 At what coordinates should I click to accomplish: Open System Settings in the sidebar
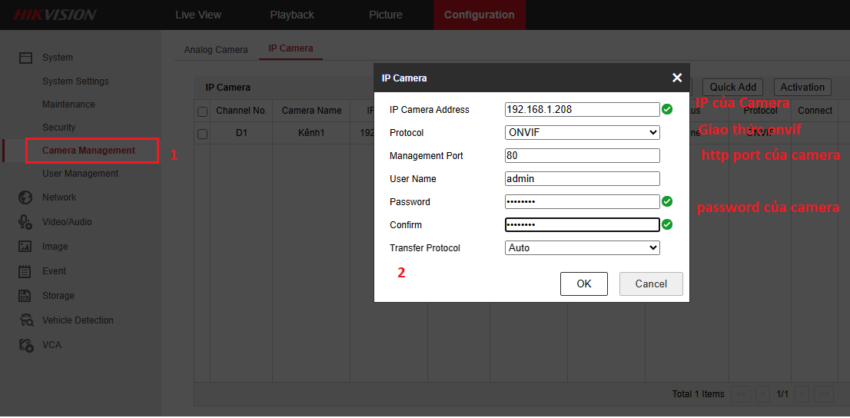(x=75, y=81)
